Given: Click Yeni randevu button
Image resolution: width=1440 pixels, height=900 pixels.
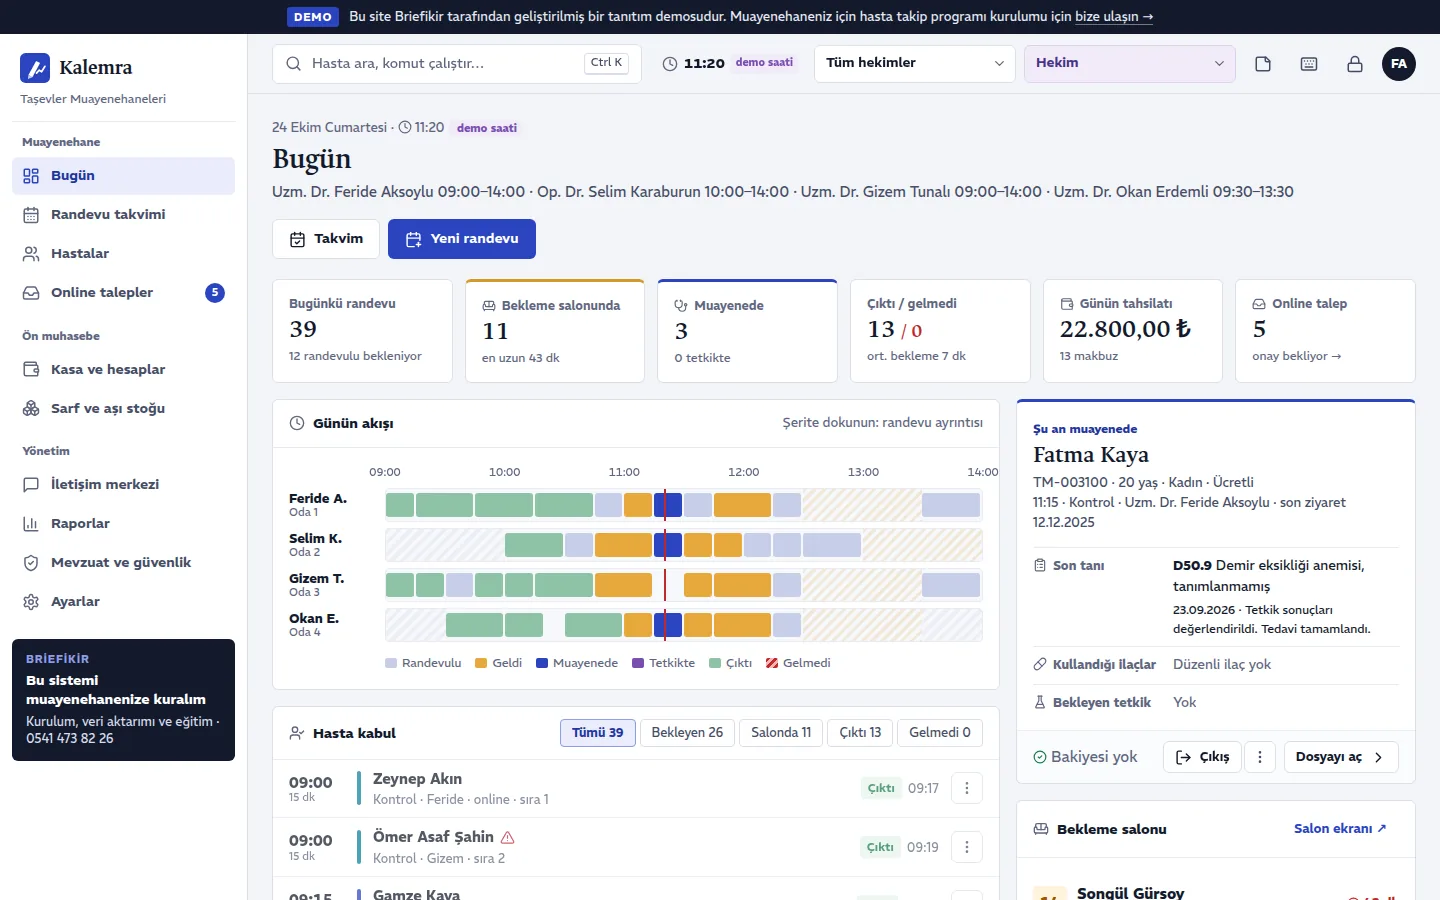Looking at the screenshot, I should pos(462,239).
